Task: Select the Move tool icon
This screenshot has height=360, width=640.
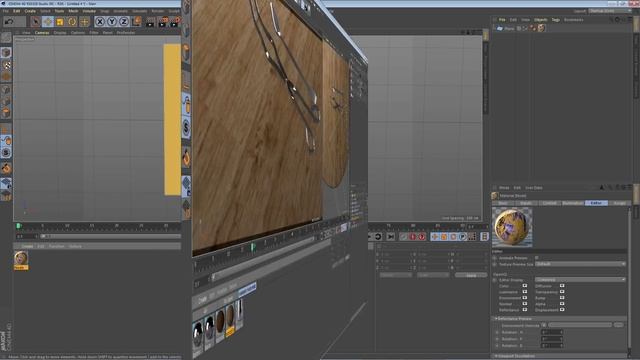Action: tap(48, 21)
